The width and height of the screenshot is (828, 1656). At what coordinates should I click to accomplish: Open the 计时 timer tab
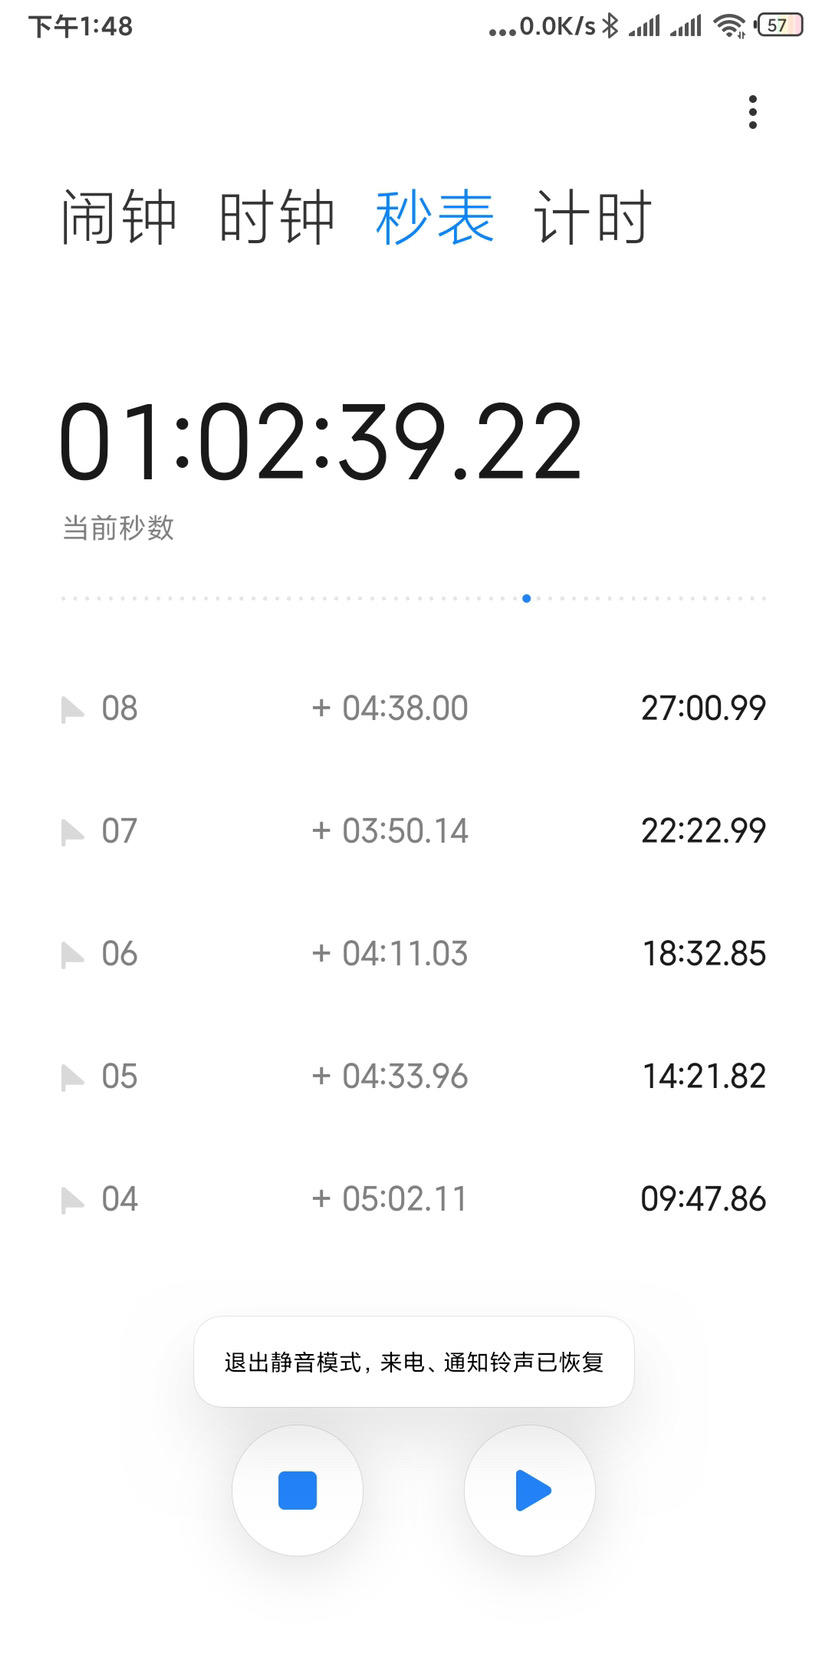[x=593, y=217]
